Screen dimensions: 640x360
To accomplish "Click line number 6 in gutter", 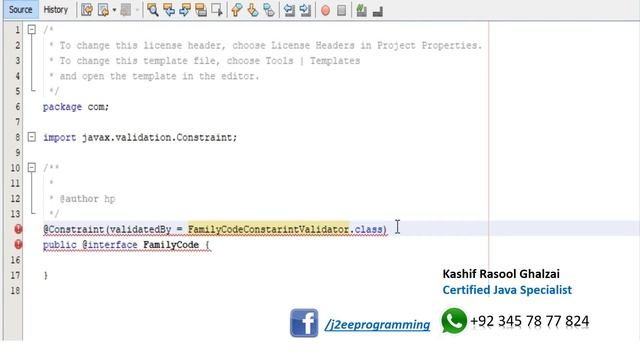I will pyautogui.click(x=17, y=107).
